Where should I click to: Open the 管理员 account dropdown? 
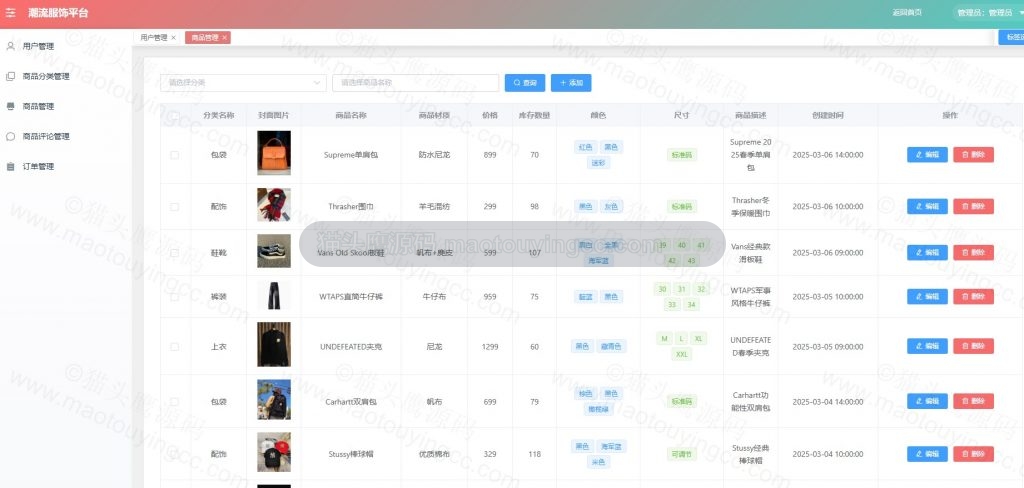[x=987, y=12]
